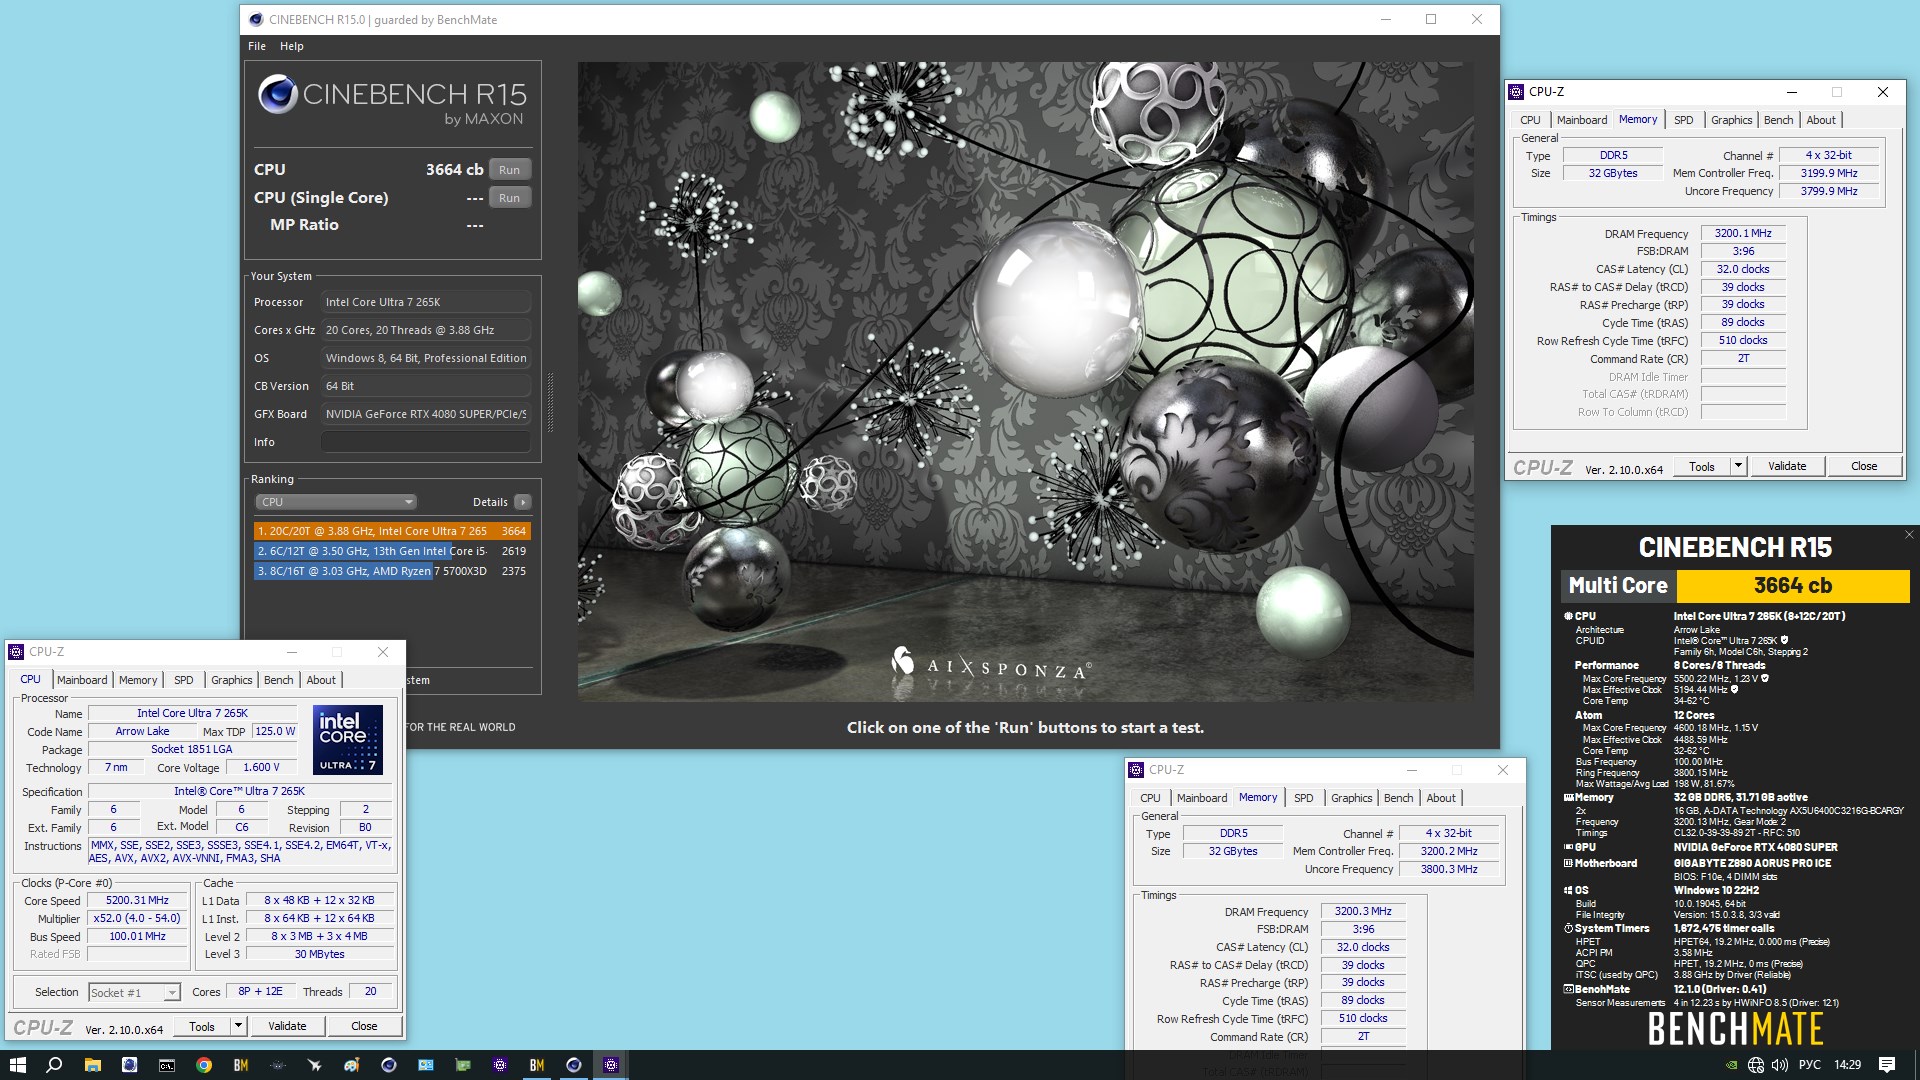Click Validate in bottom-left CPU-Z window
Screen dimensions: 1920x1080
(x=287, y=1026)
